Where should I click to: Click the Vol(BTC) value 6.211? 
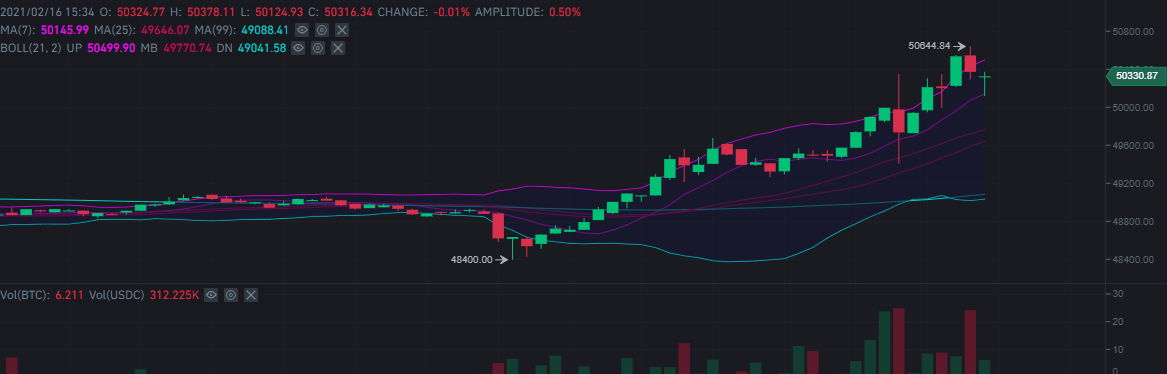(x=68, y=295)
